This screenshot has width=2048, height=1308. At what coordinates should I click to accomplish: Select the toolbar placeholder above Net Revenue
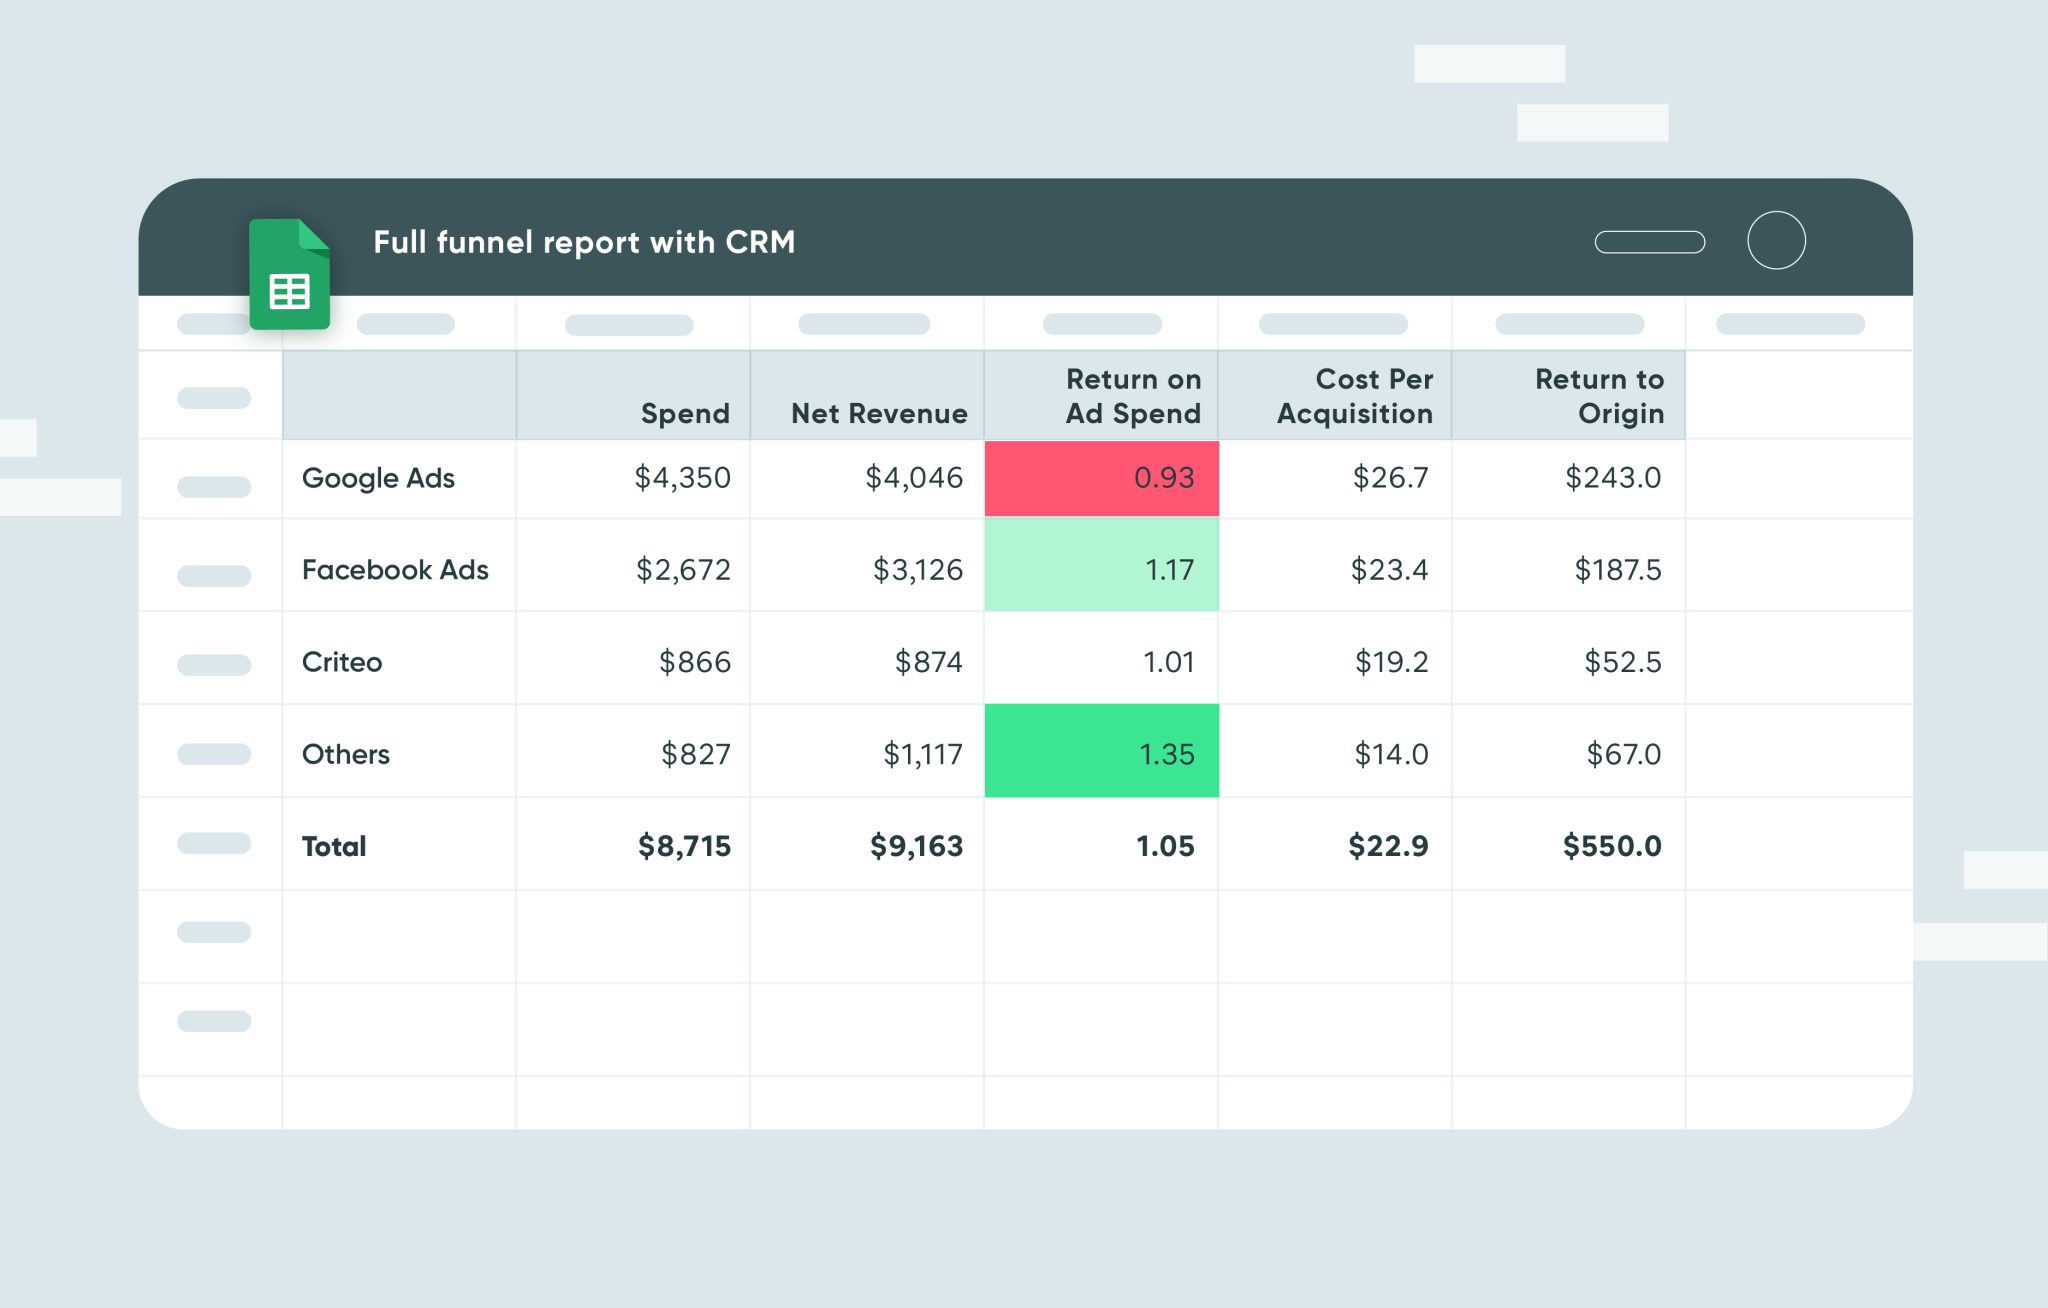[864, 323]
